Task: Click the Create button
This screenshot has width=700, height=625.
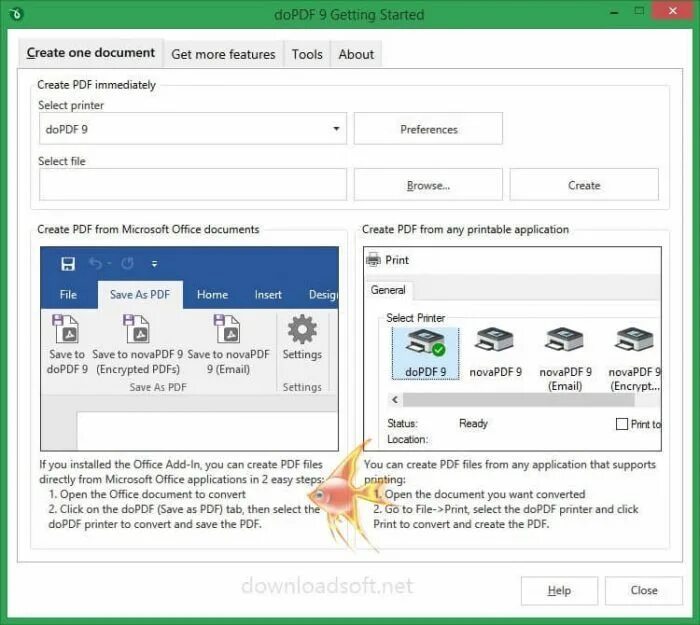Action: pyautogui.click(x=584, y=185)
